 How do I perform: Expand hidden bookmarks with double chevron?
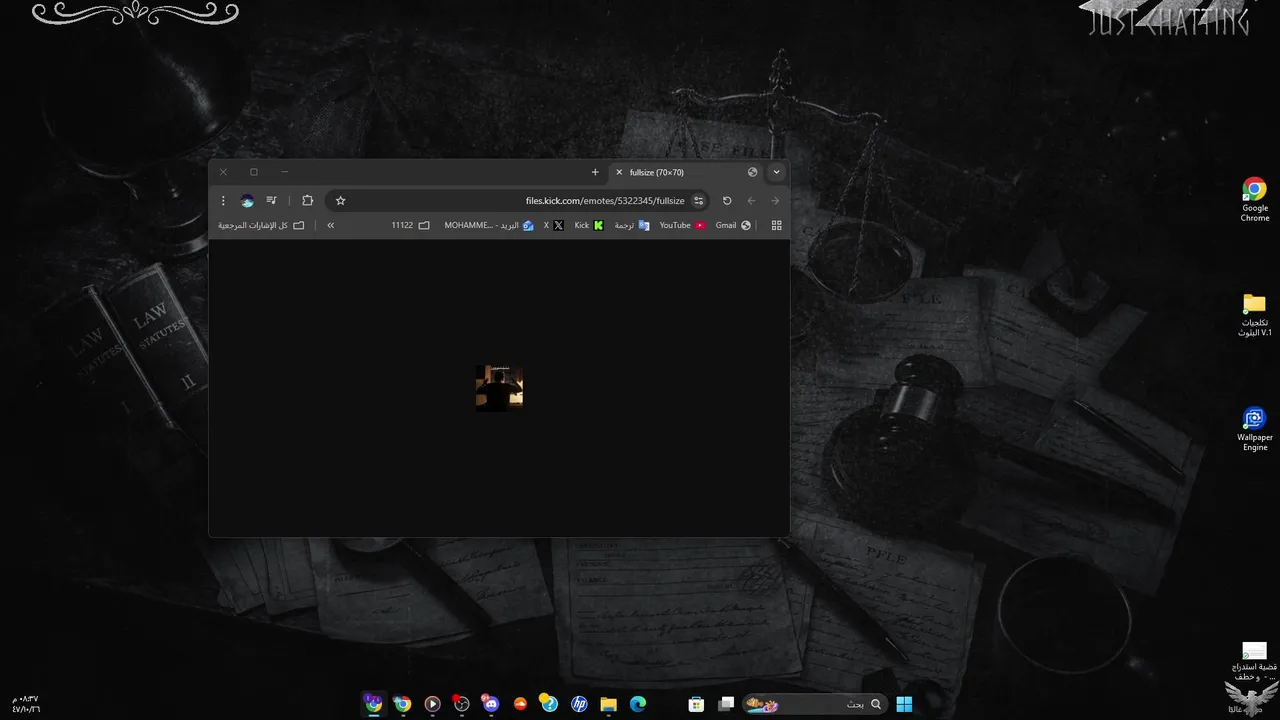pos(331,226)
